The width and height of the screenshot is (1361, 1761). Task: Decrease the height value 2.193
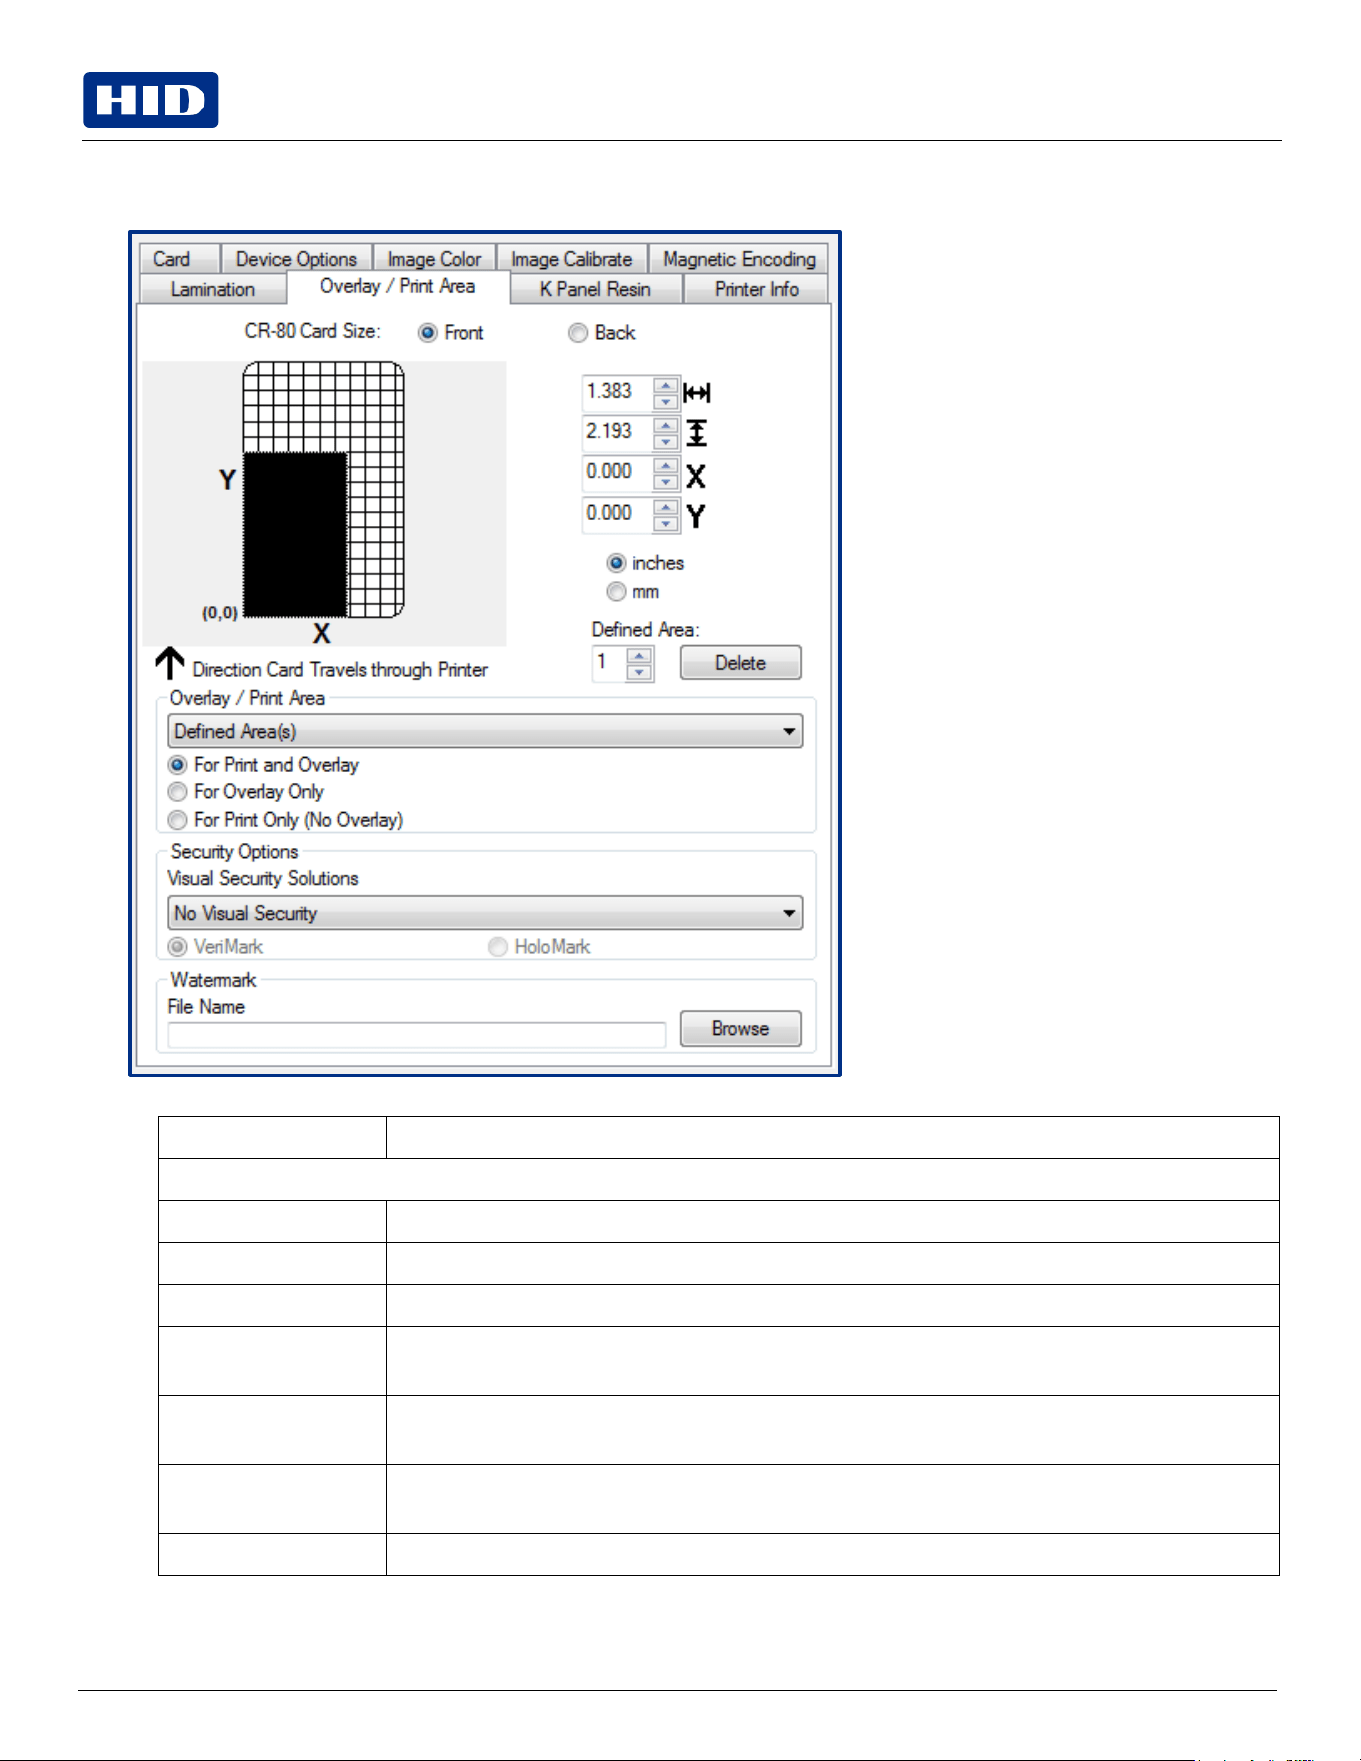[x=666, y=441]
